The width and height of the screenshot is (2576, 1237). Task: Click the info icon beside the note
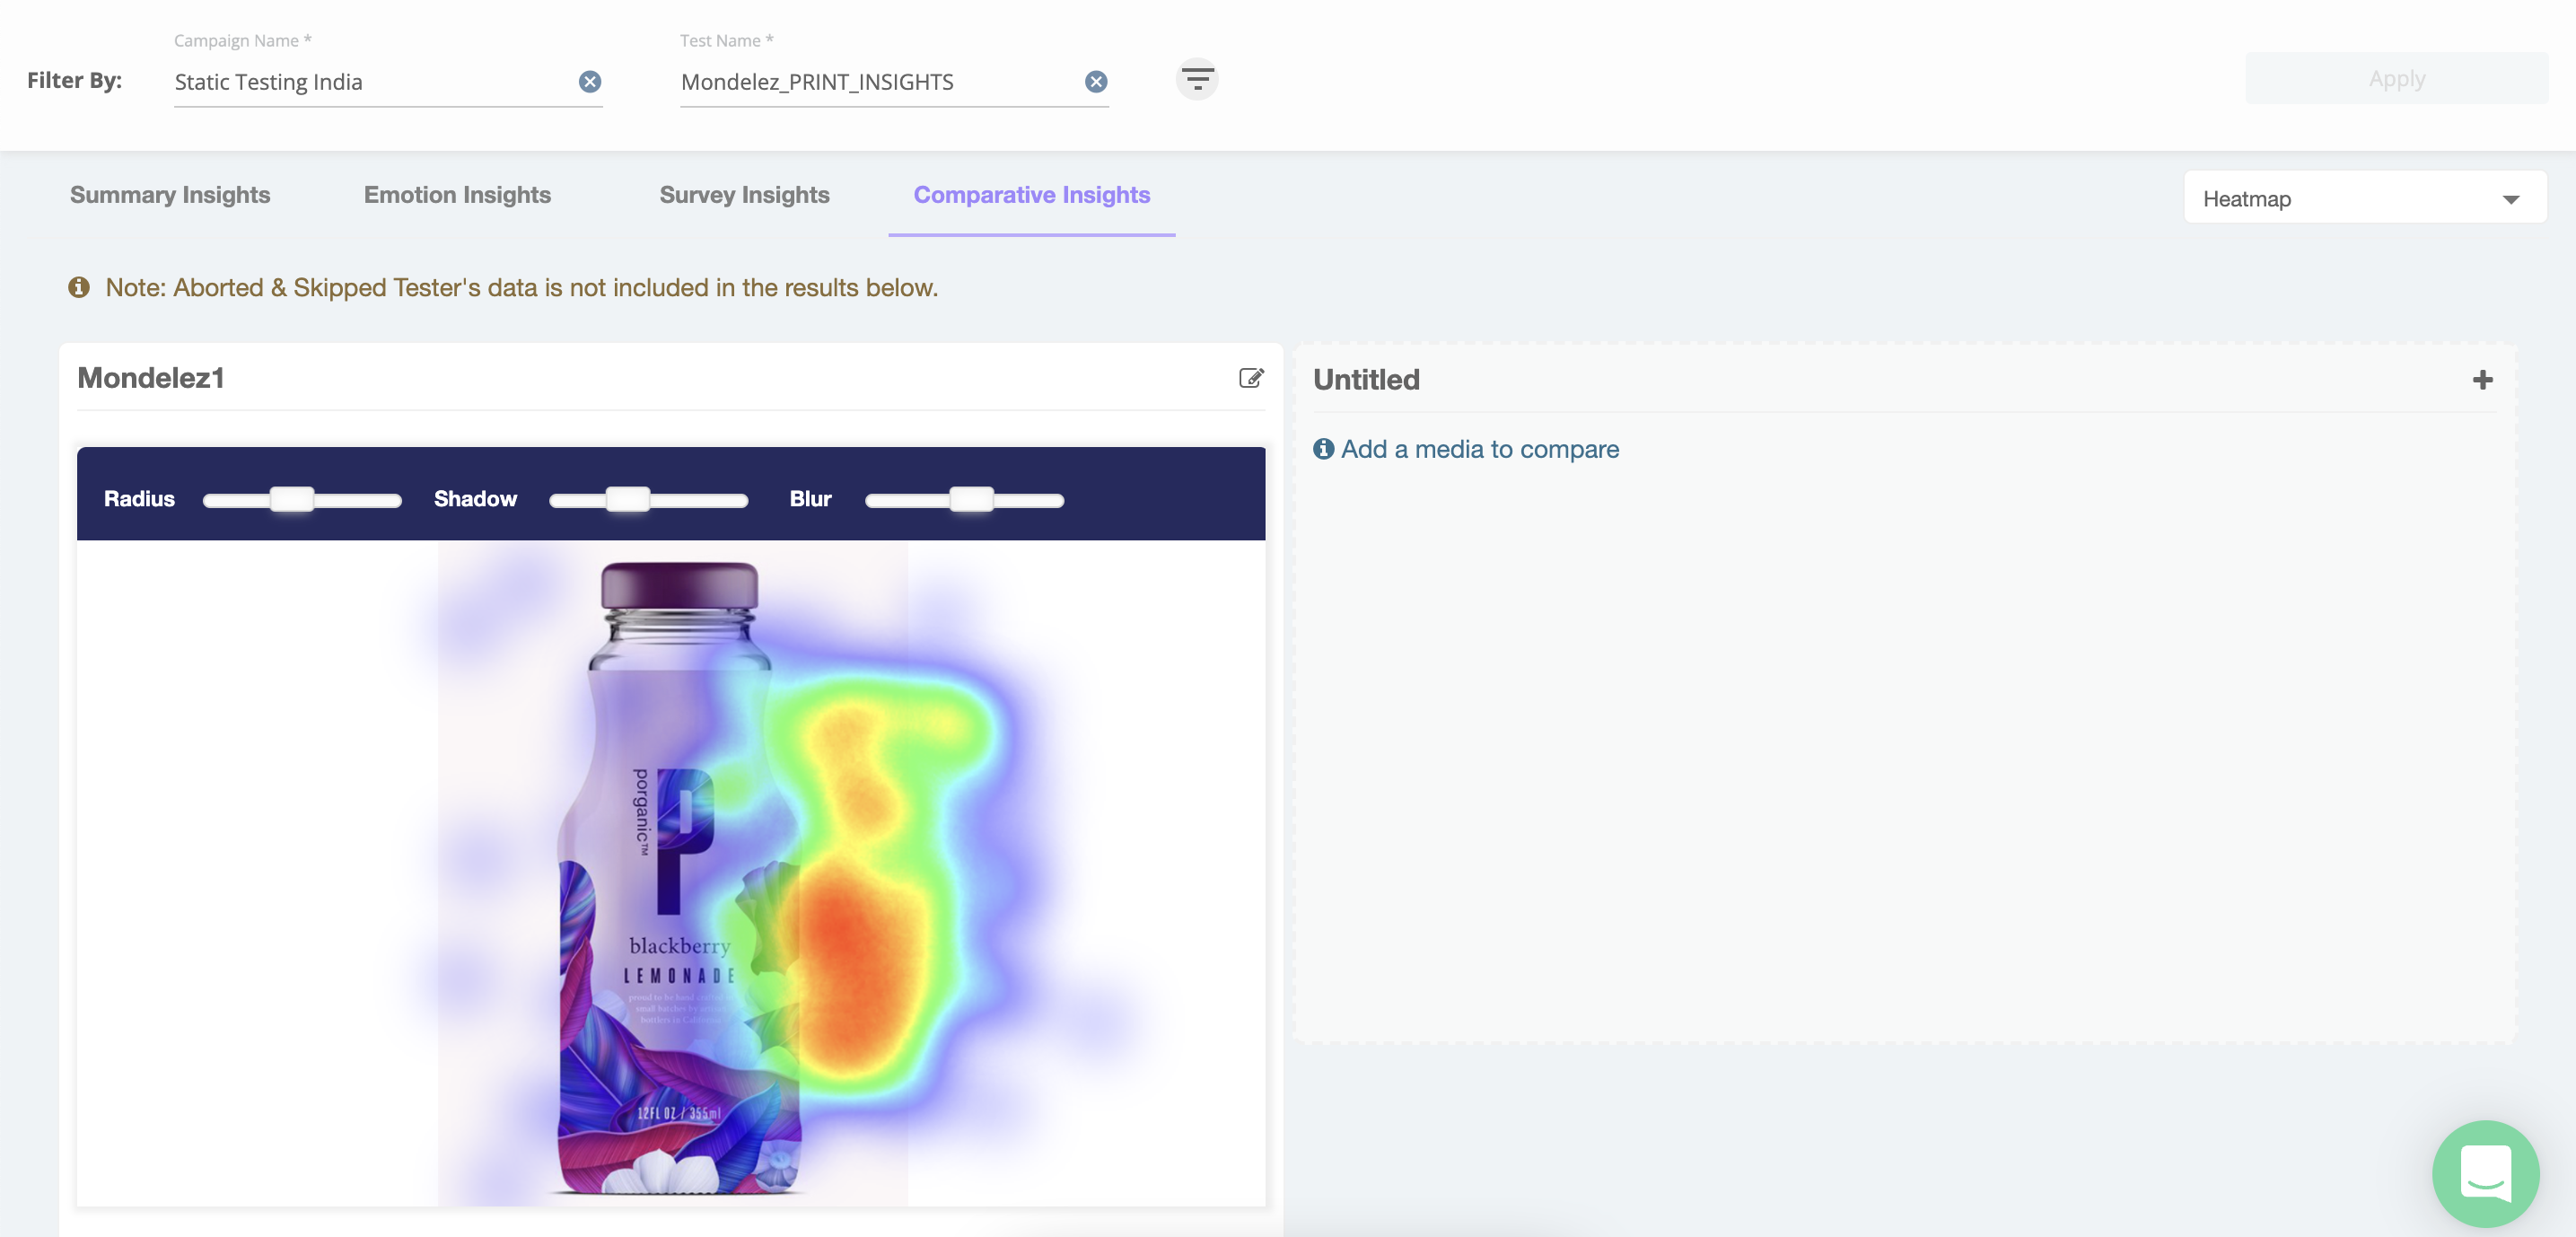click(x=79, y=288)
